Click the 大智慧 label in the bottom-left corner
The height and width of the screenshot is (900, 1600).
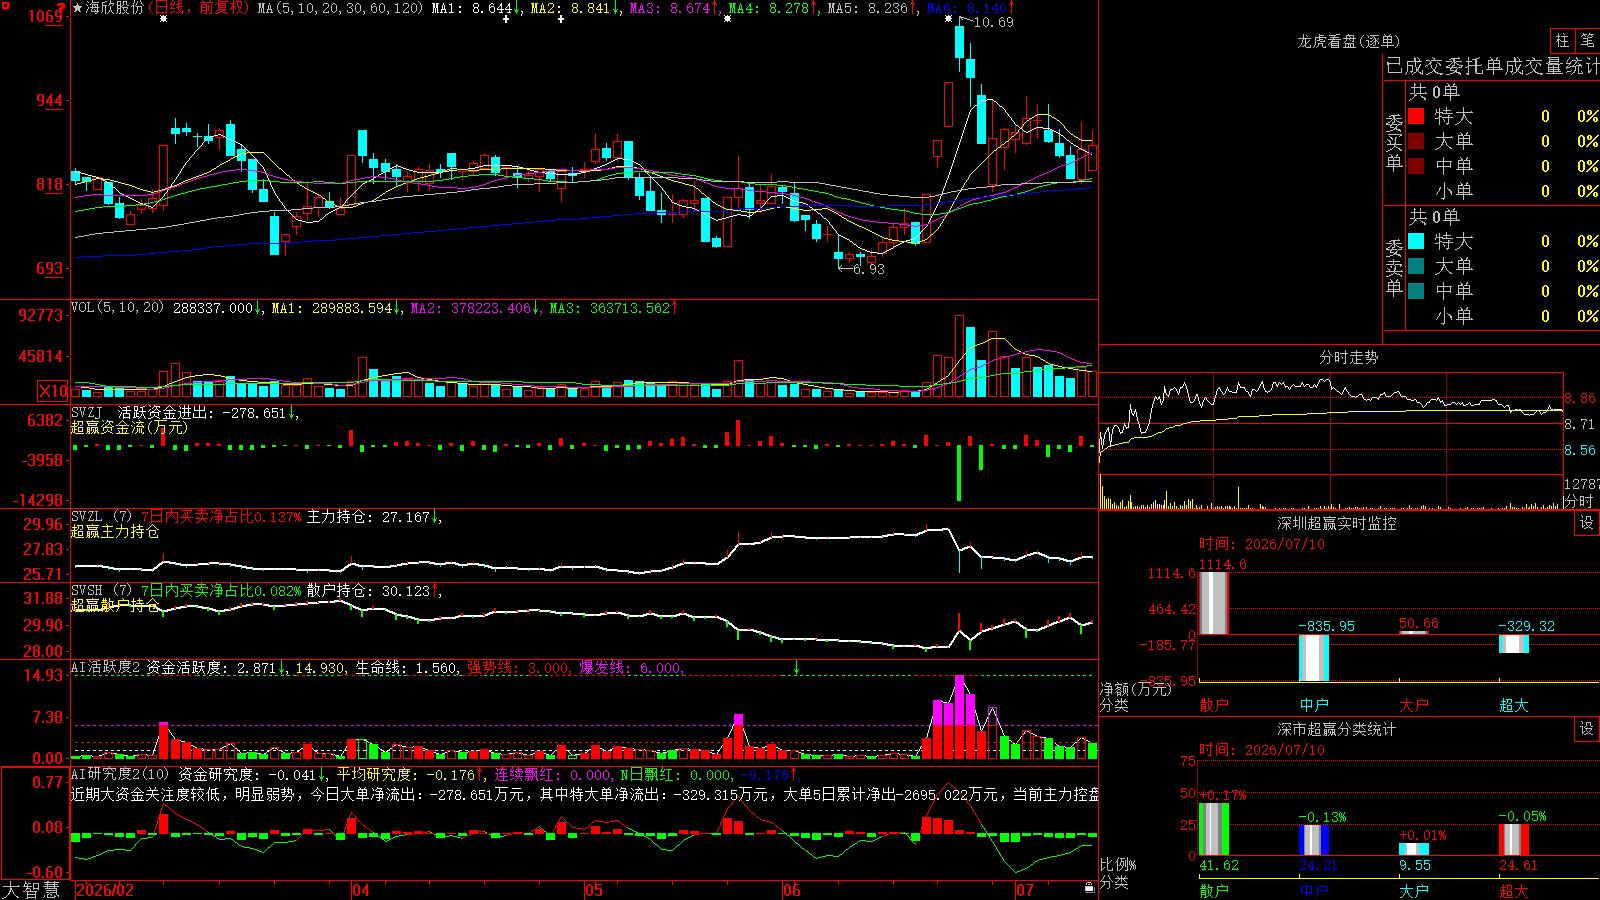[x=31, y=889]
